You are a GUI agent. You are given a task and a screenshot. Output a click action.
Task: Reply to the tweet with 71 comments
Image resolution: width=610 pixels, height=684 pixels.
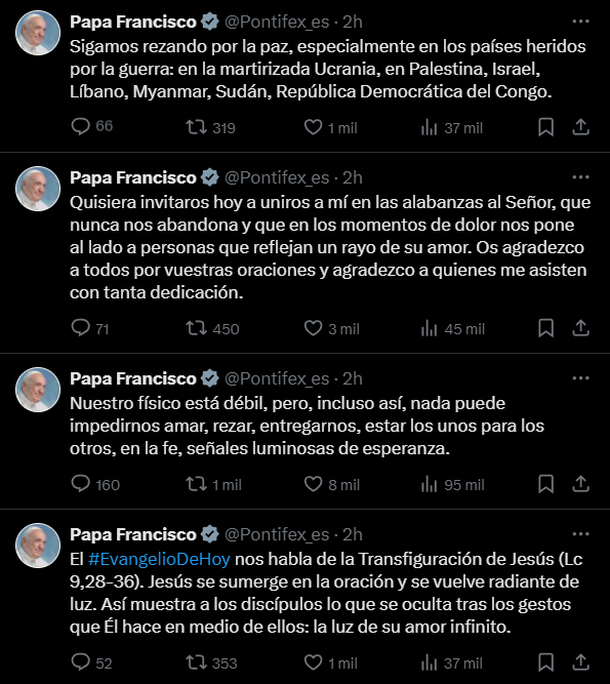tap(81, 328)
